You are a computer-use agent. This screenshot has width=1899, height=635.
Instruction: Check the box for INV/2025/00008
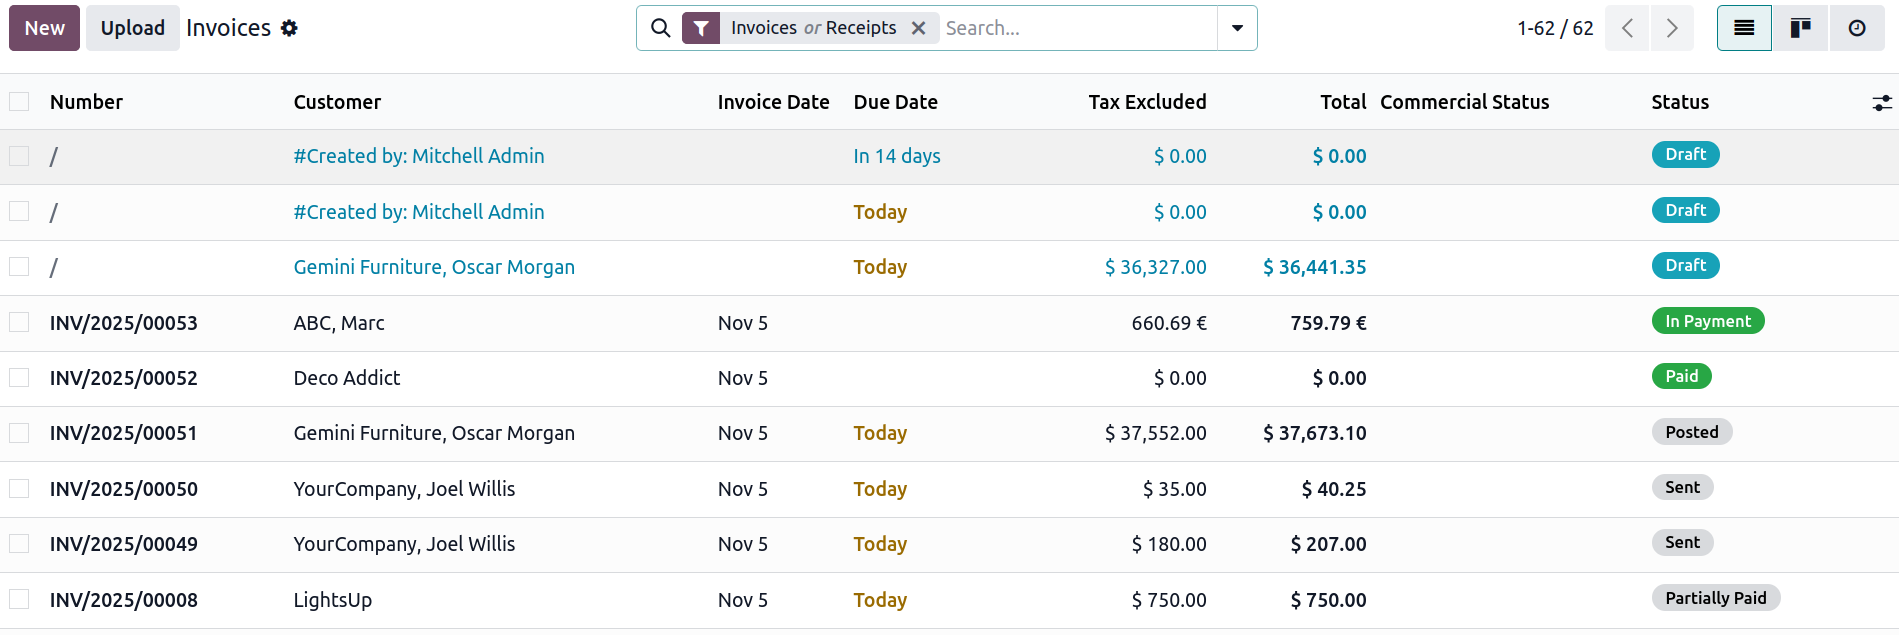tap(19, 599)
